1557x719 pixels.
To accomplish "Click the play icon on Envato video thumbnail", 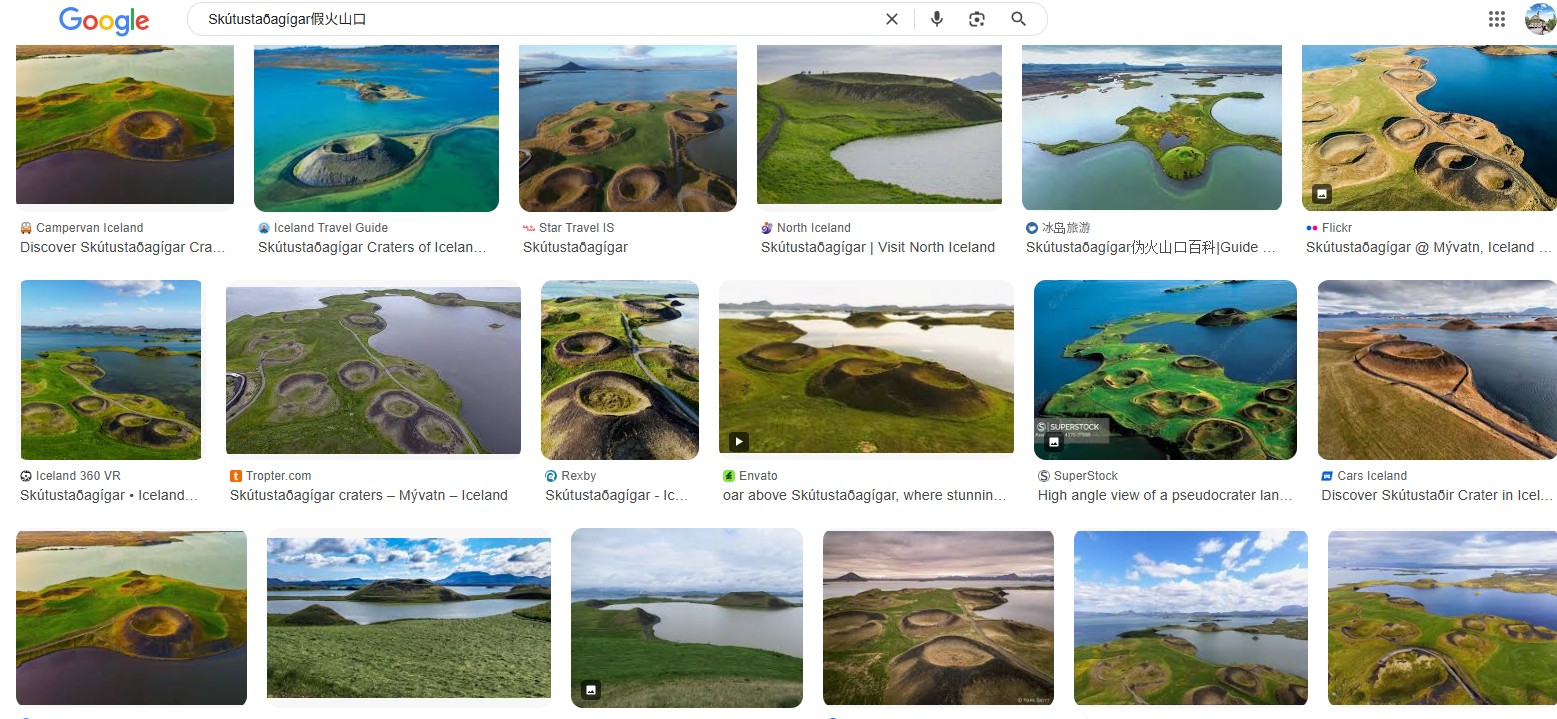I will point(739,440).
